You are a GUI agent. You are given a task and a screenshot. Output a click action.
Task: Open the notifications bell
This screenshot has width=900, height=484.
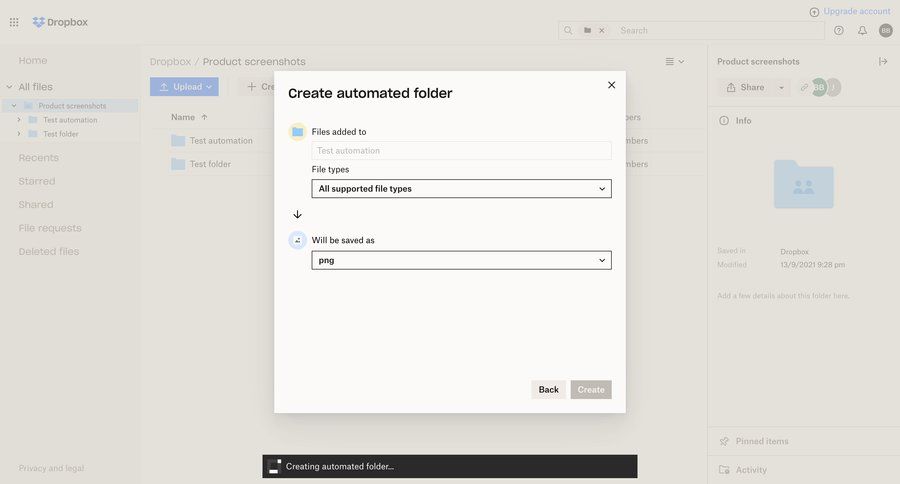[862, 30]
